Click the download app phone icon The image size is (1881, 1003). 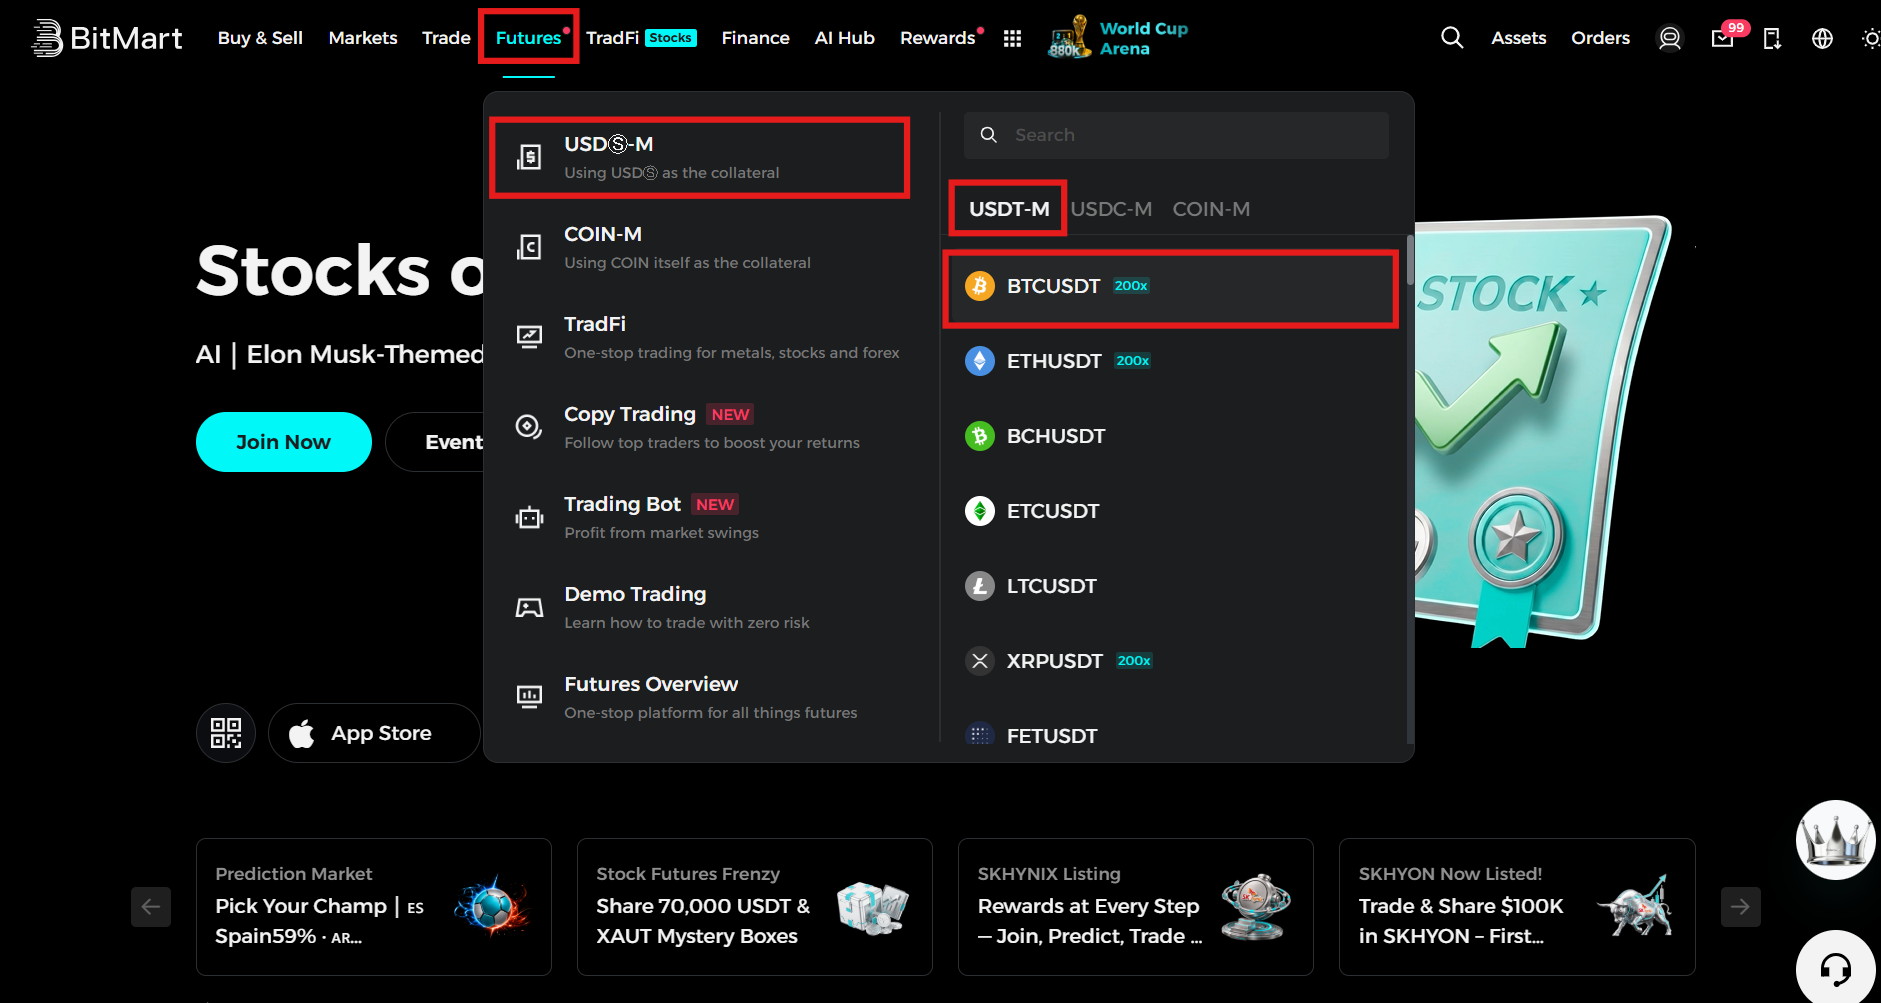(1772, 38)
